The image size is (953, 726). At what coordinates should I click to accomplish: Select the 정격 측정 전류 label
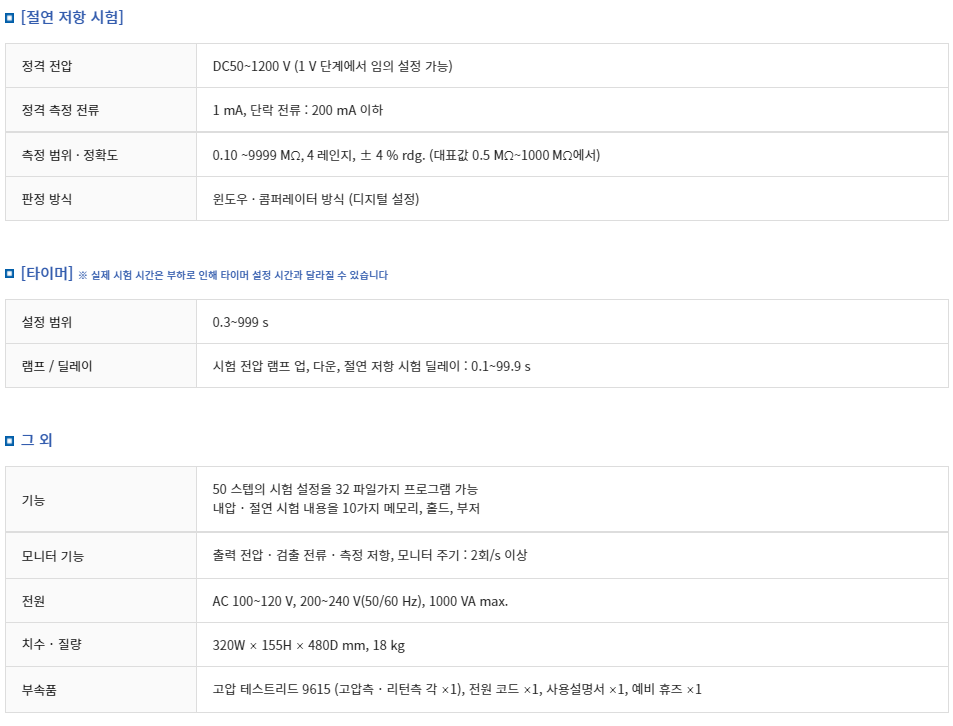[60, 110]
